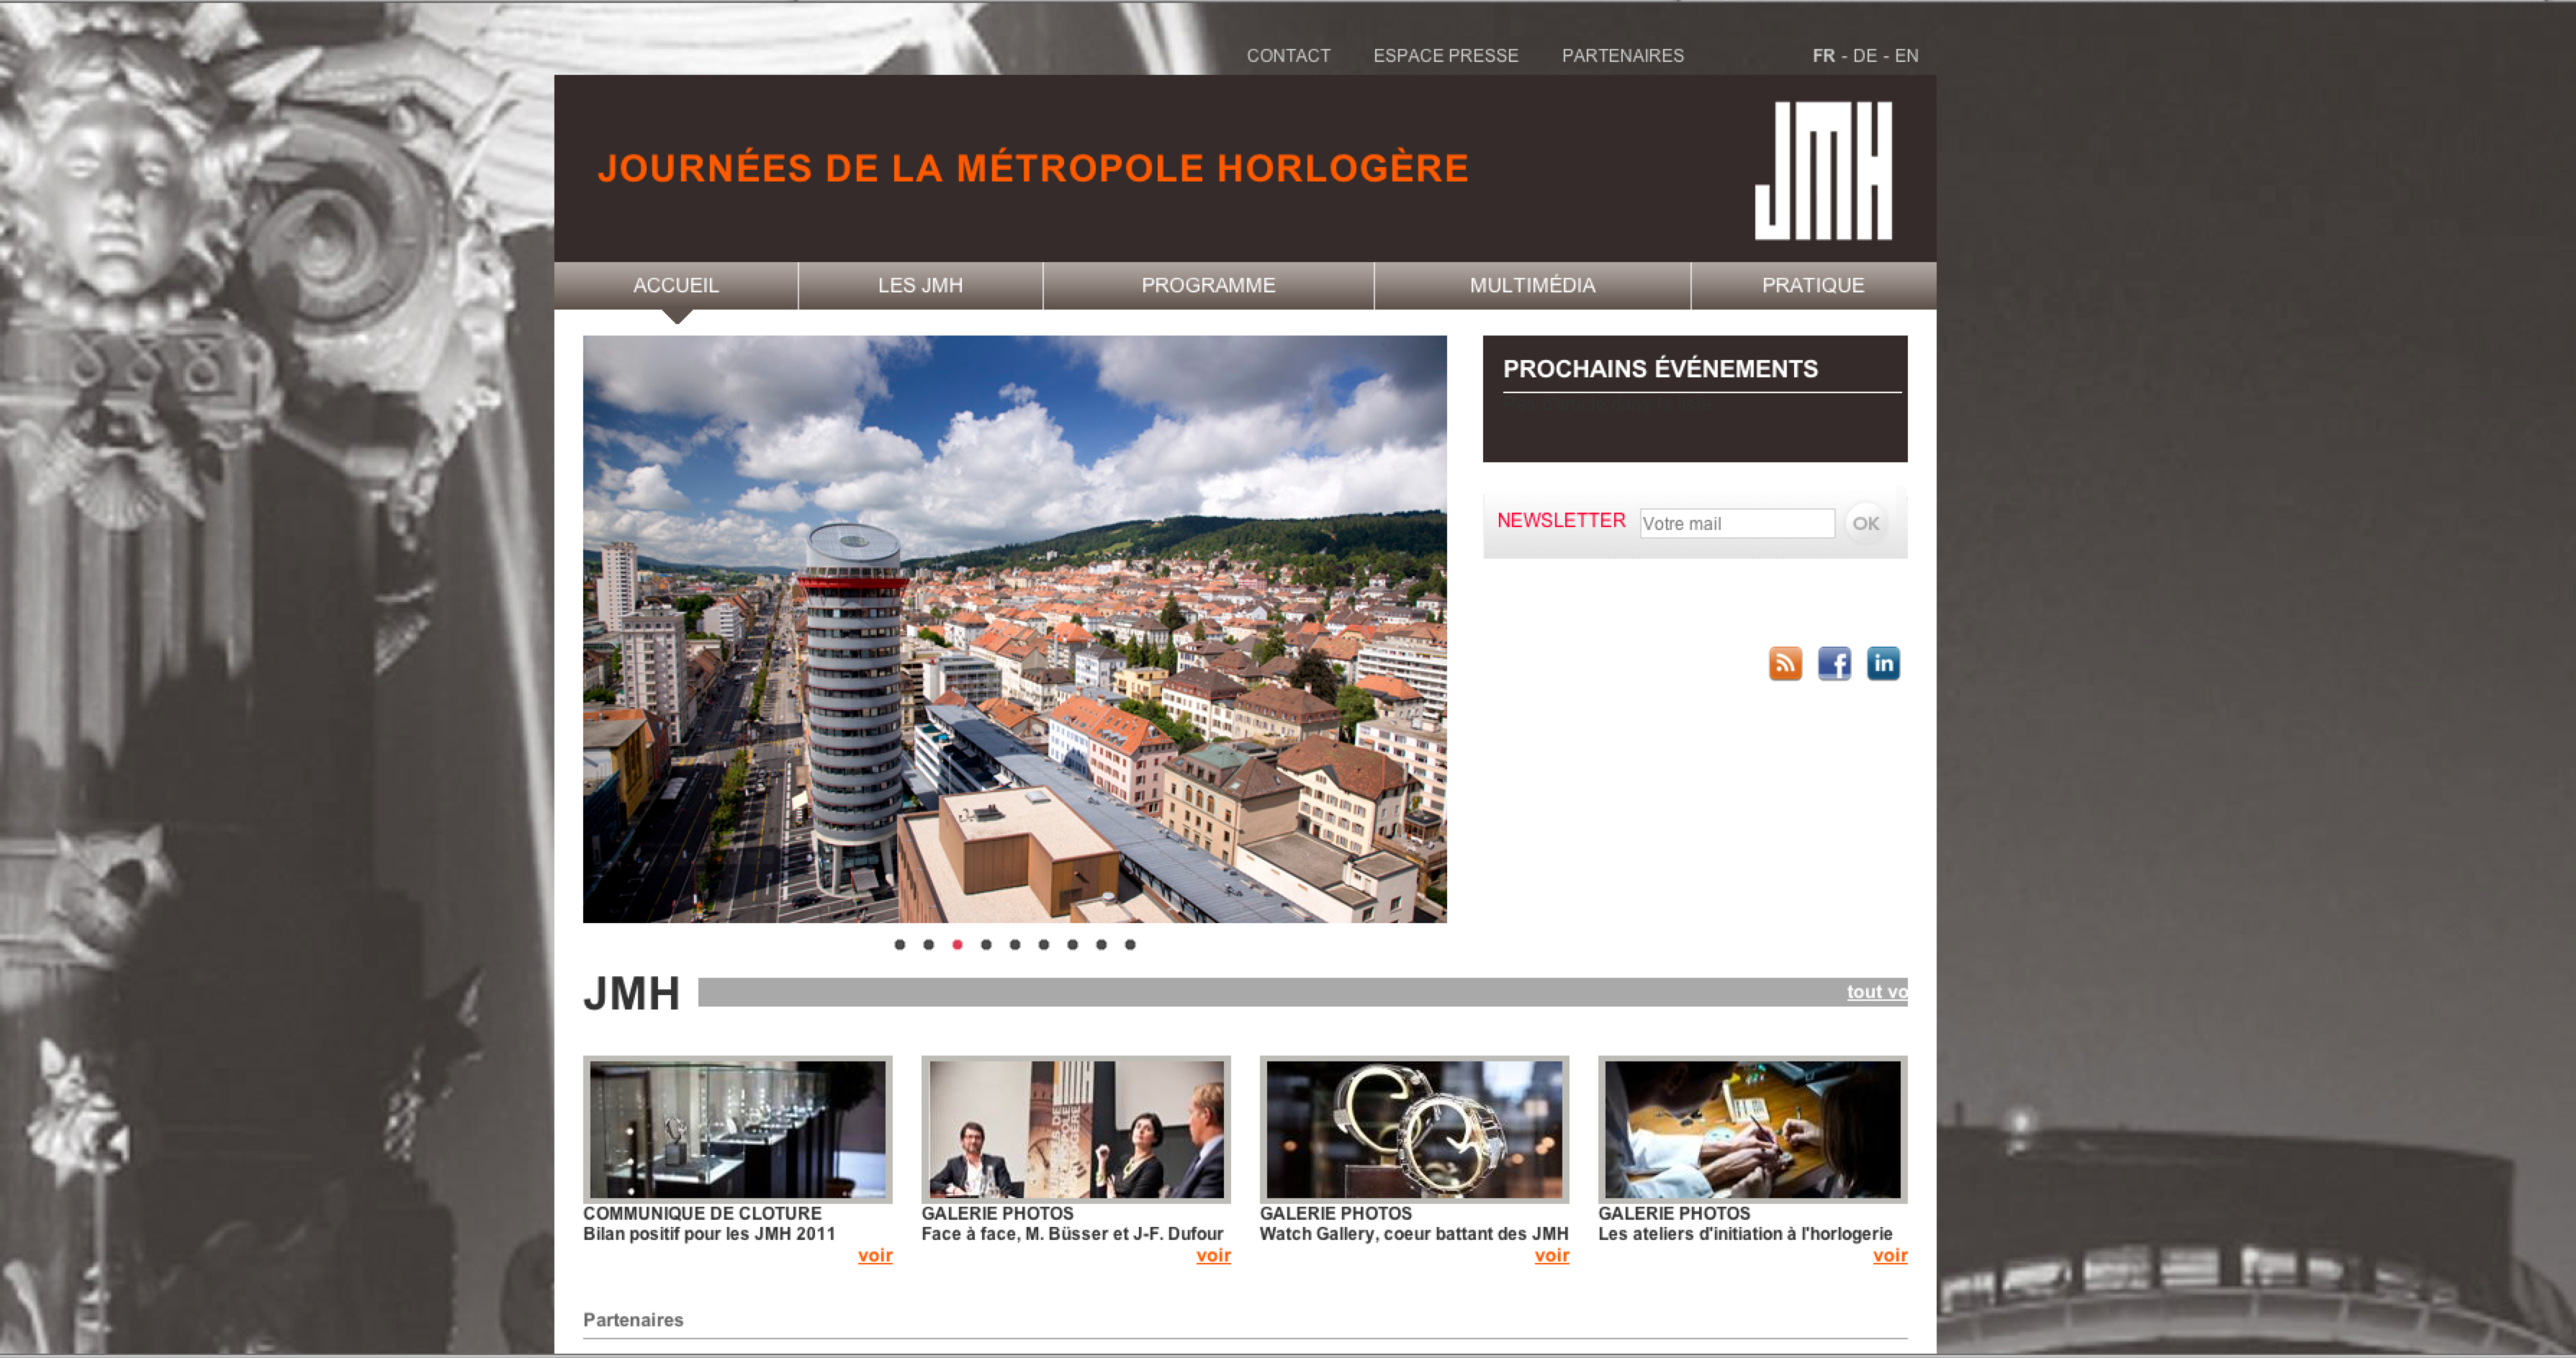
Task: Open the Contact link
Action: click(1288, 56)
